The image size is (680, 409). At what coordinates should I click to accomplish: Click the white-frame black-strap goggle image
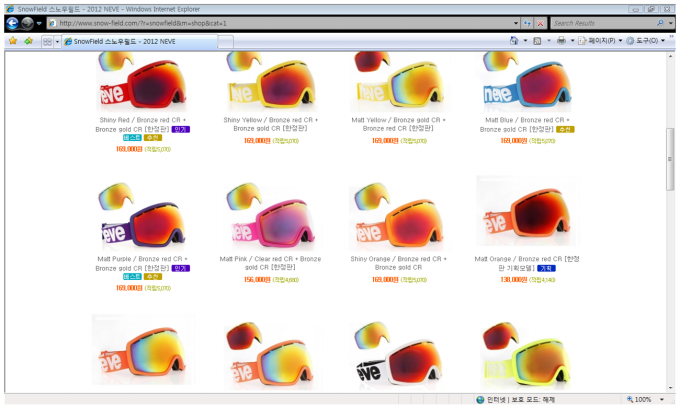pyautogui.click(x=398, y=354)
